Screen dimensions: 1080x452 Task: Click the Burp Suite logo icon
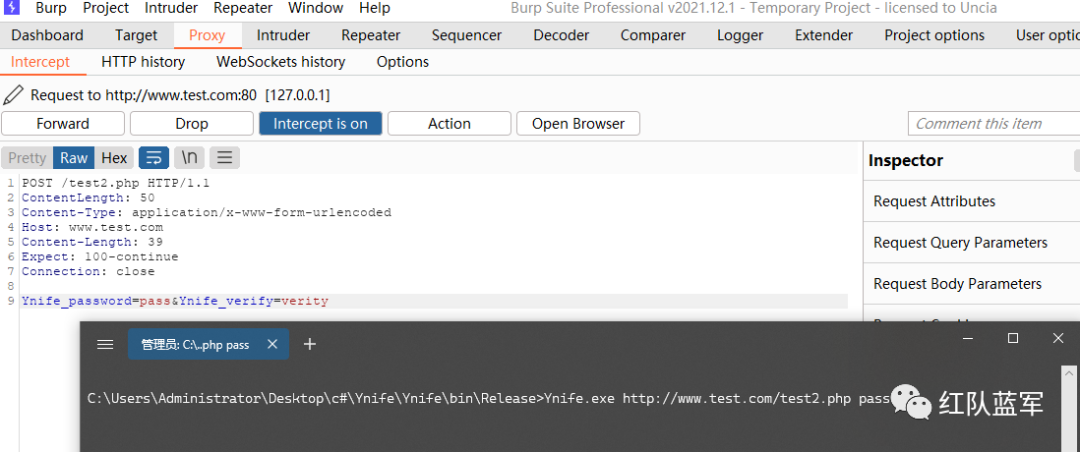click(x=12, y=8)
